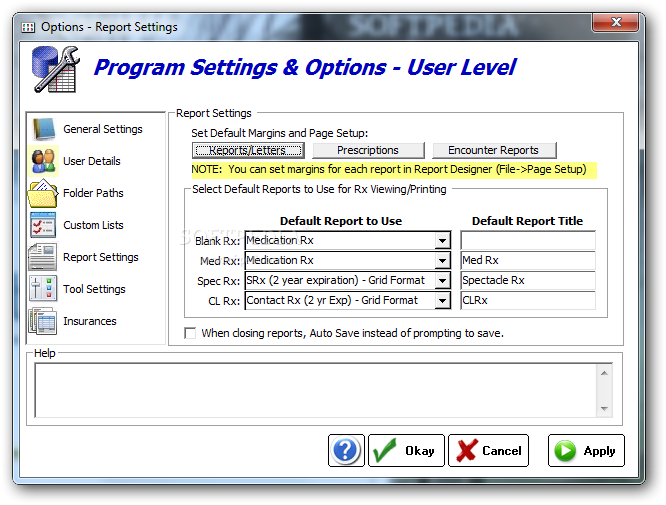The width and height of the screenshot is (666, 505).
Task: Go to Custom Lists section
Action: 93,225
